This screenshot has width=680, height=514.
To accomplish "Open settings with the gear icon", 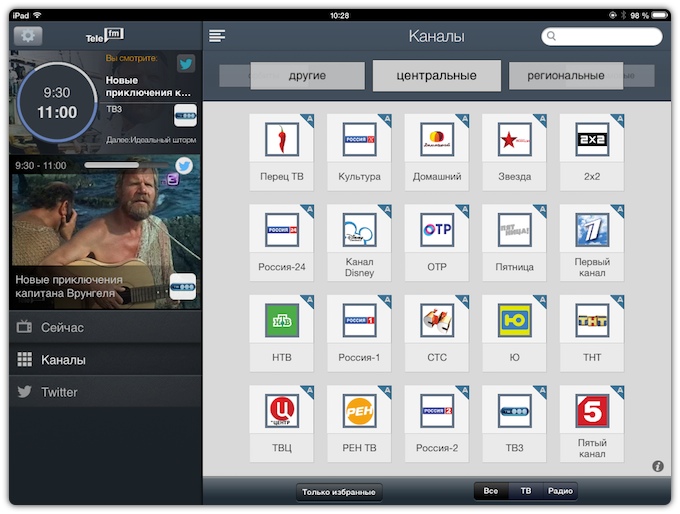I will [28, 36].
